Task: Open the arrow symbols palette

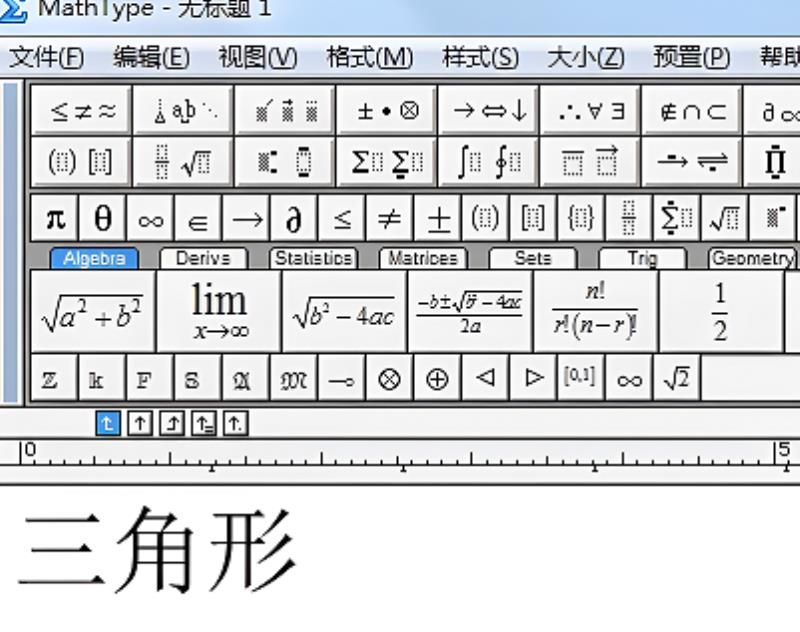Action: click(x=488, y=110)
